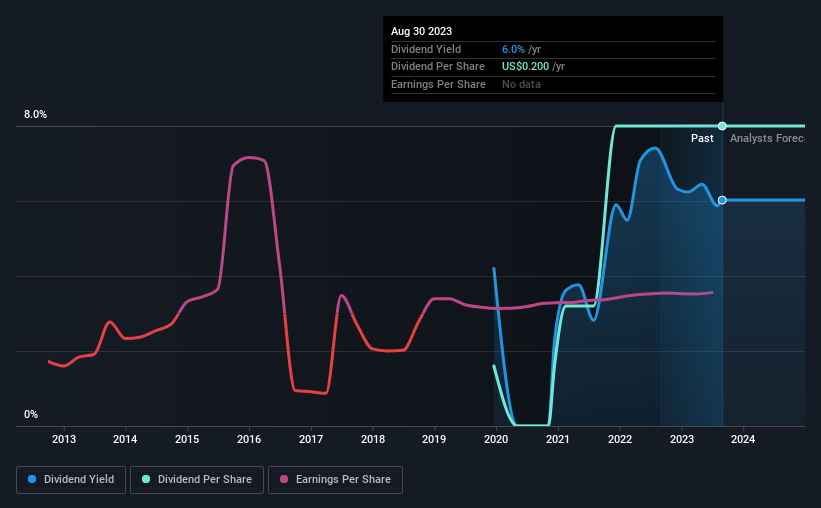
Task: Click the Aug 30 2023 tooltip date
Action: (x=421, y=31)
